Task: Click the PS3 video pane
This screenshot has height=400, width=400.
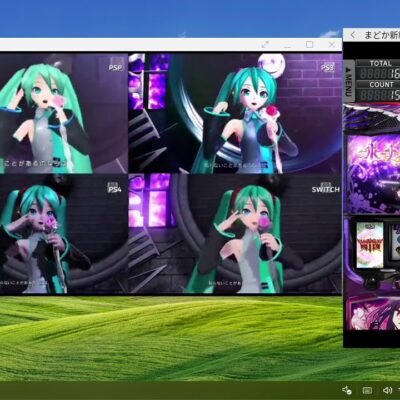Action: (235, 113)
